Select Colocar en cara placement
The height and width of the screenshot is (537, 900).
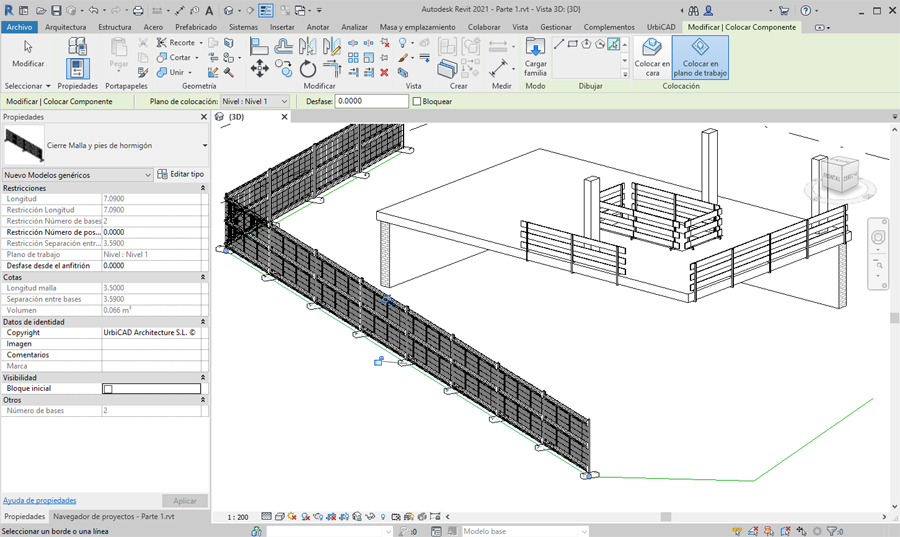652,57
